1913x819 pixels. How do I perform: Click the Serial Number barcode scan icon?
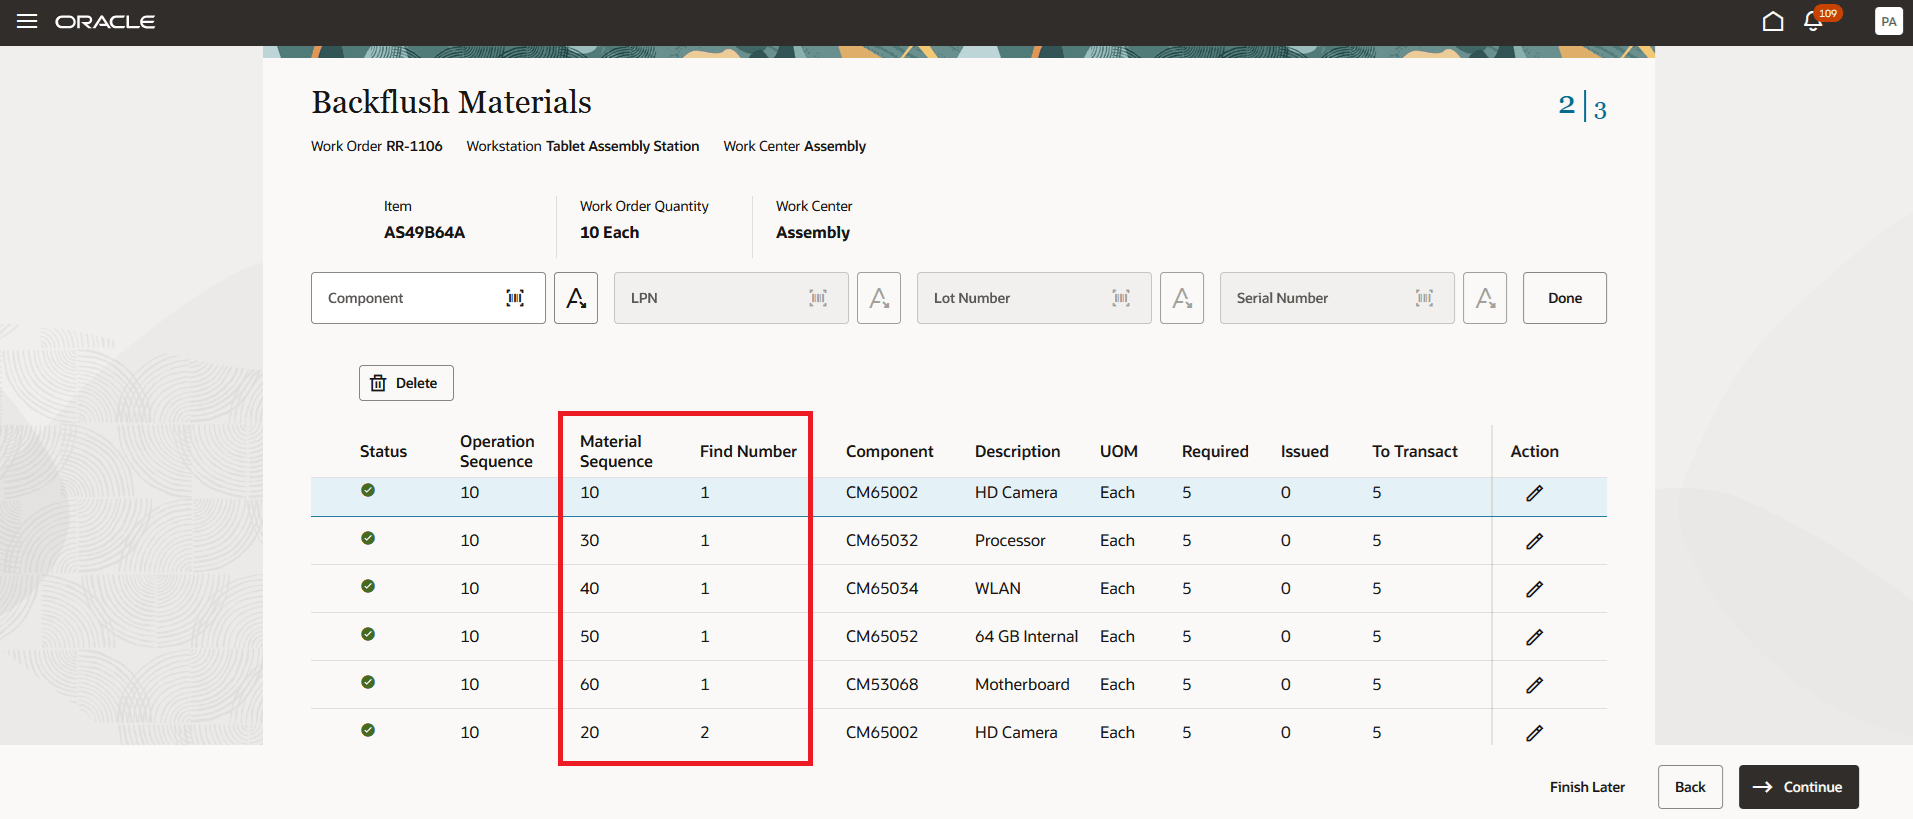[1424, 298]
